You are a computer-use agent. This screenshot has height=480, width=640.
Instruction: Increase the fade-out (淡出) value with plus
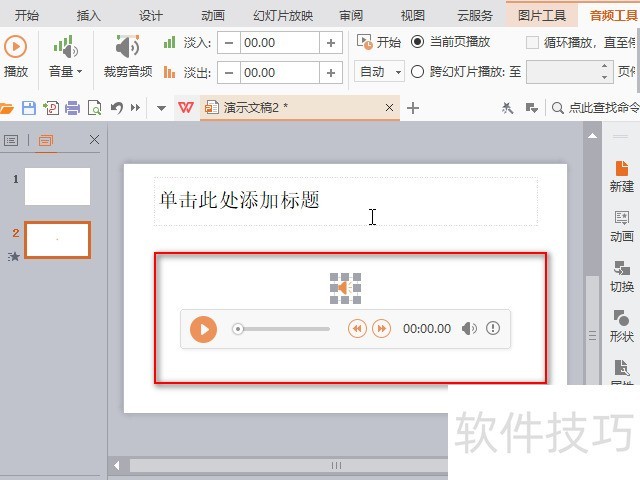click(x=331, y=73)
